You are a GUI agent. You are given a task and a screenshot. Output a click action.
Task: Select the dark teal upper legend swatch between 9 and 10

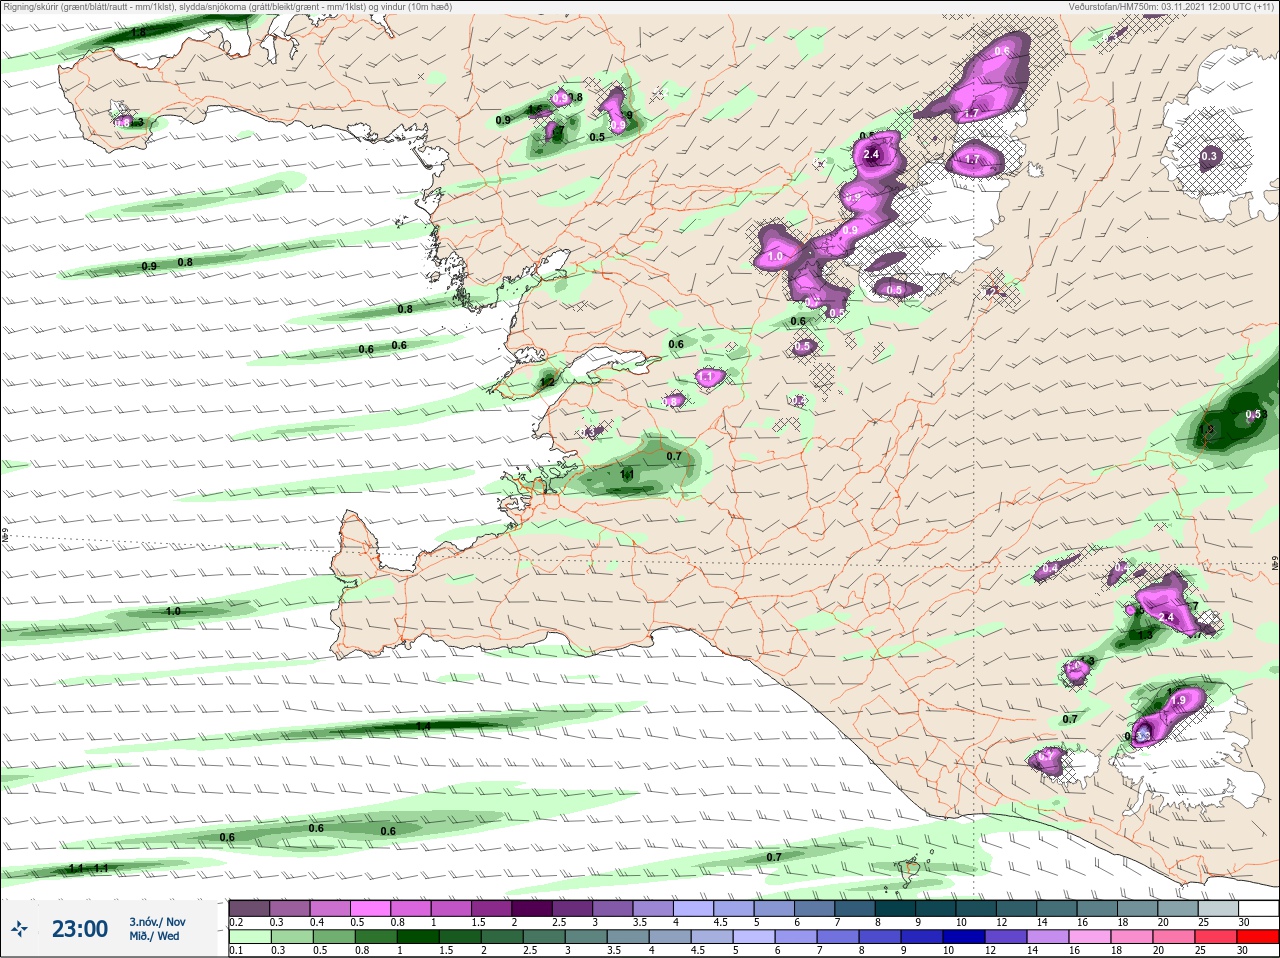coord(935,908)
